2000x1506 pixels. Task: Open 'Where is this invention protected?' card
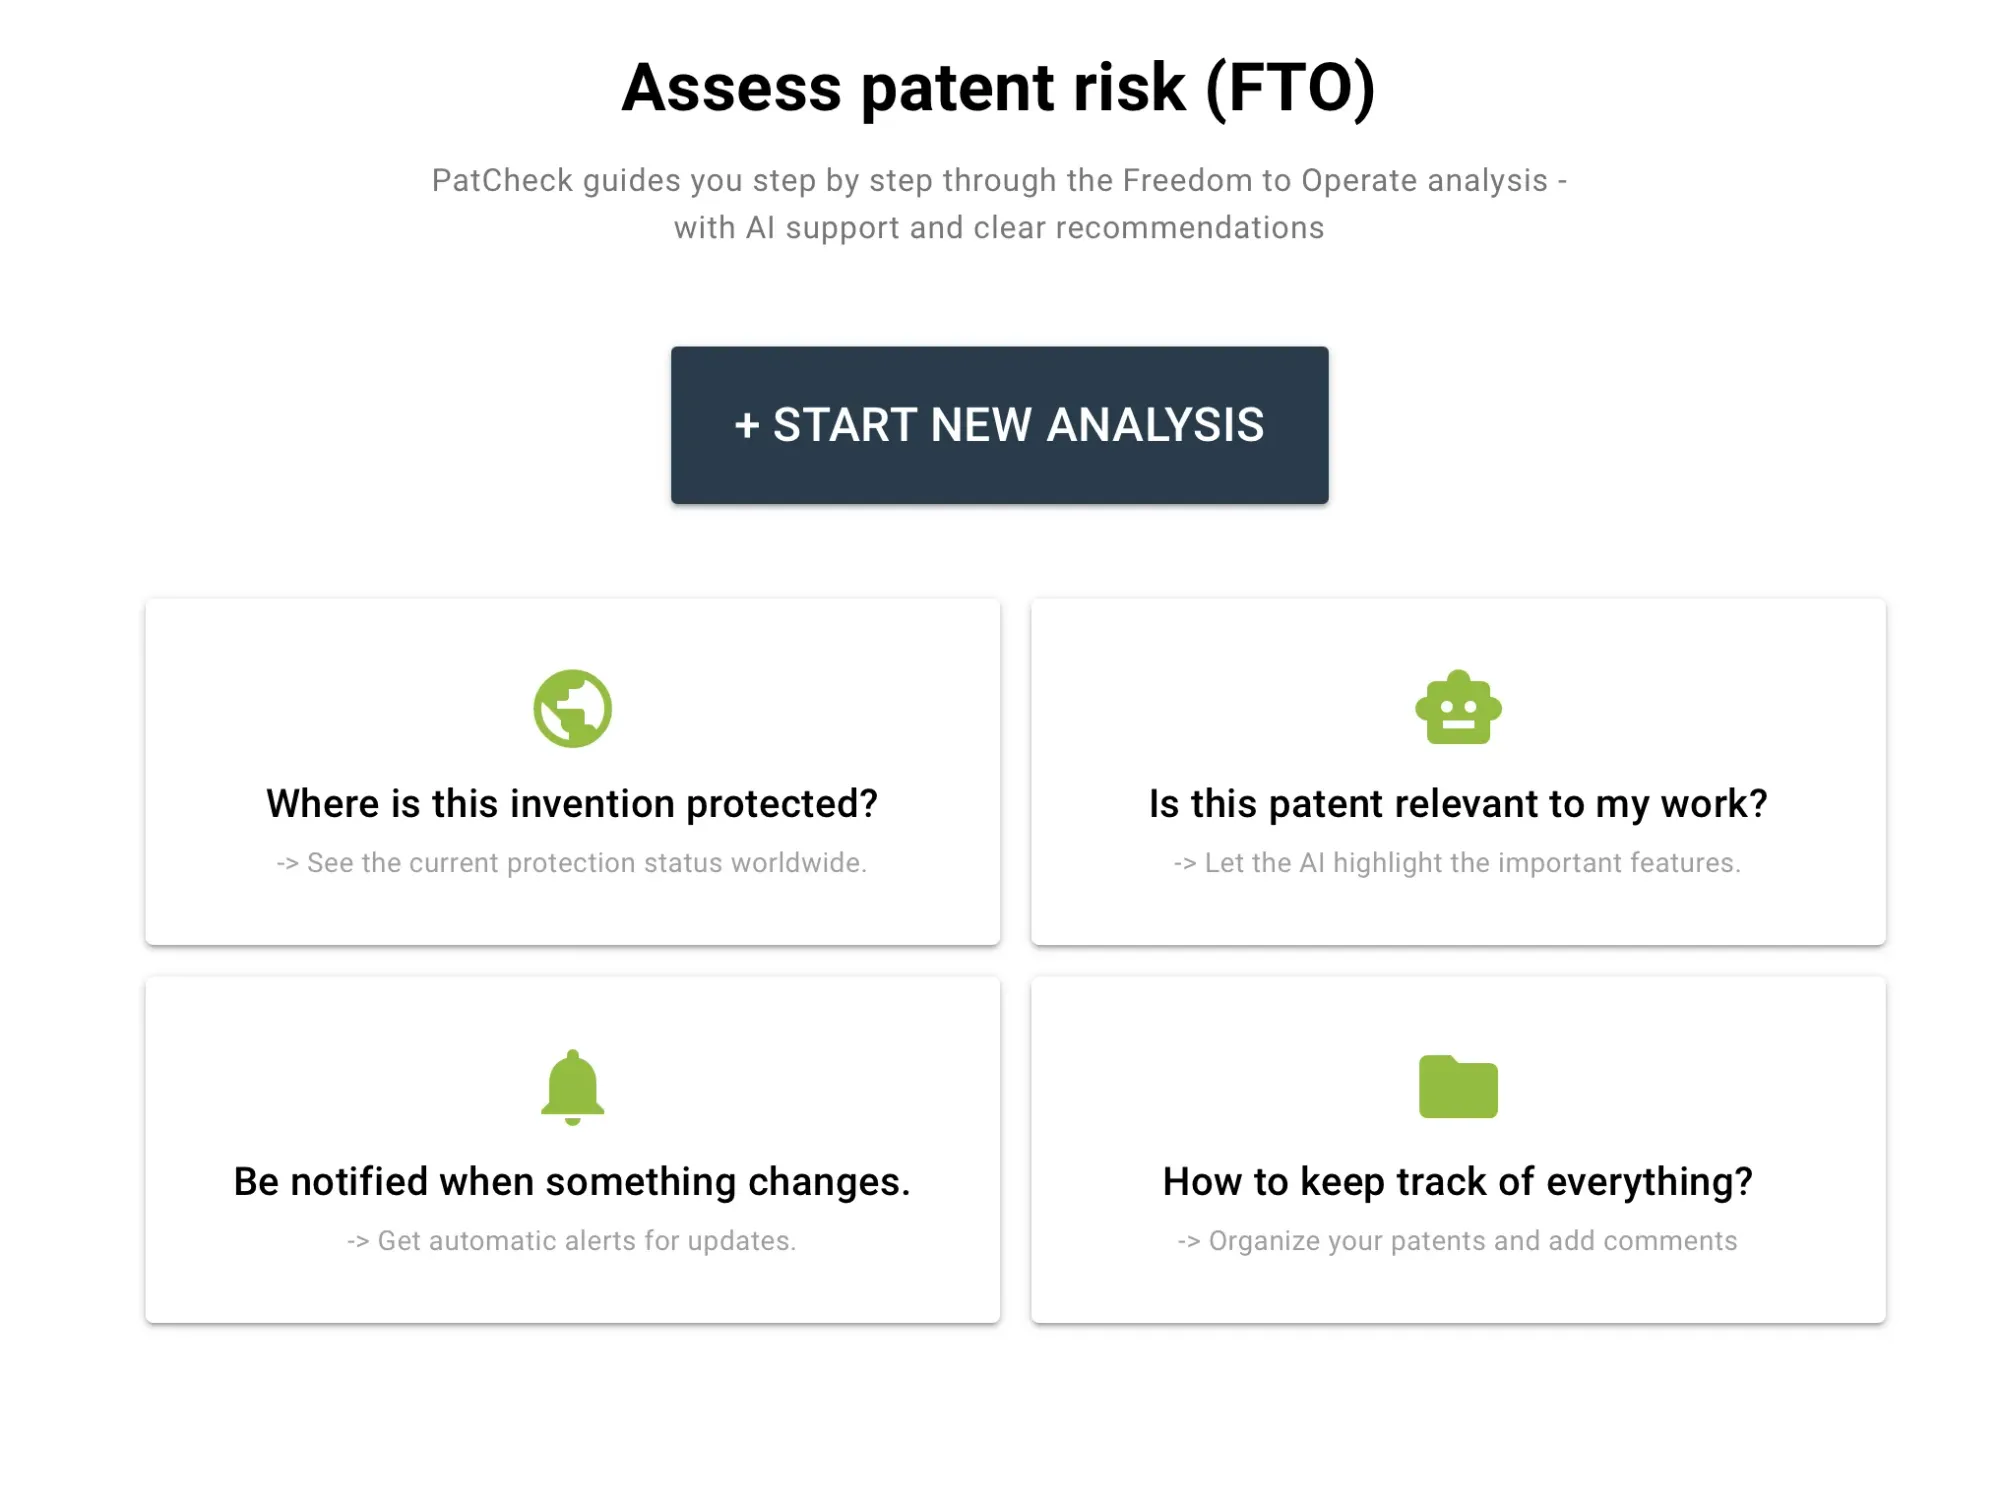coord(572,802)
